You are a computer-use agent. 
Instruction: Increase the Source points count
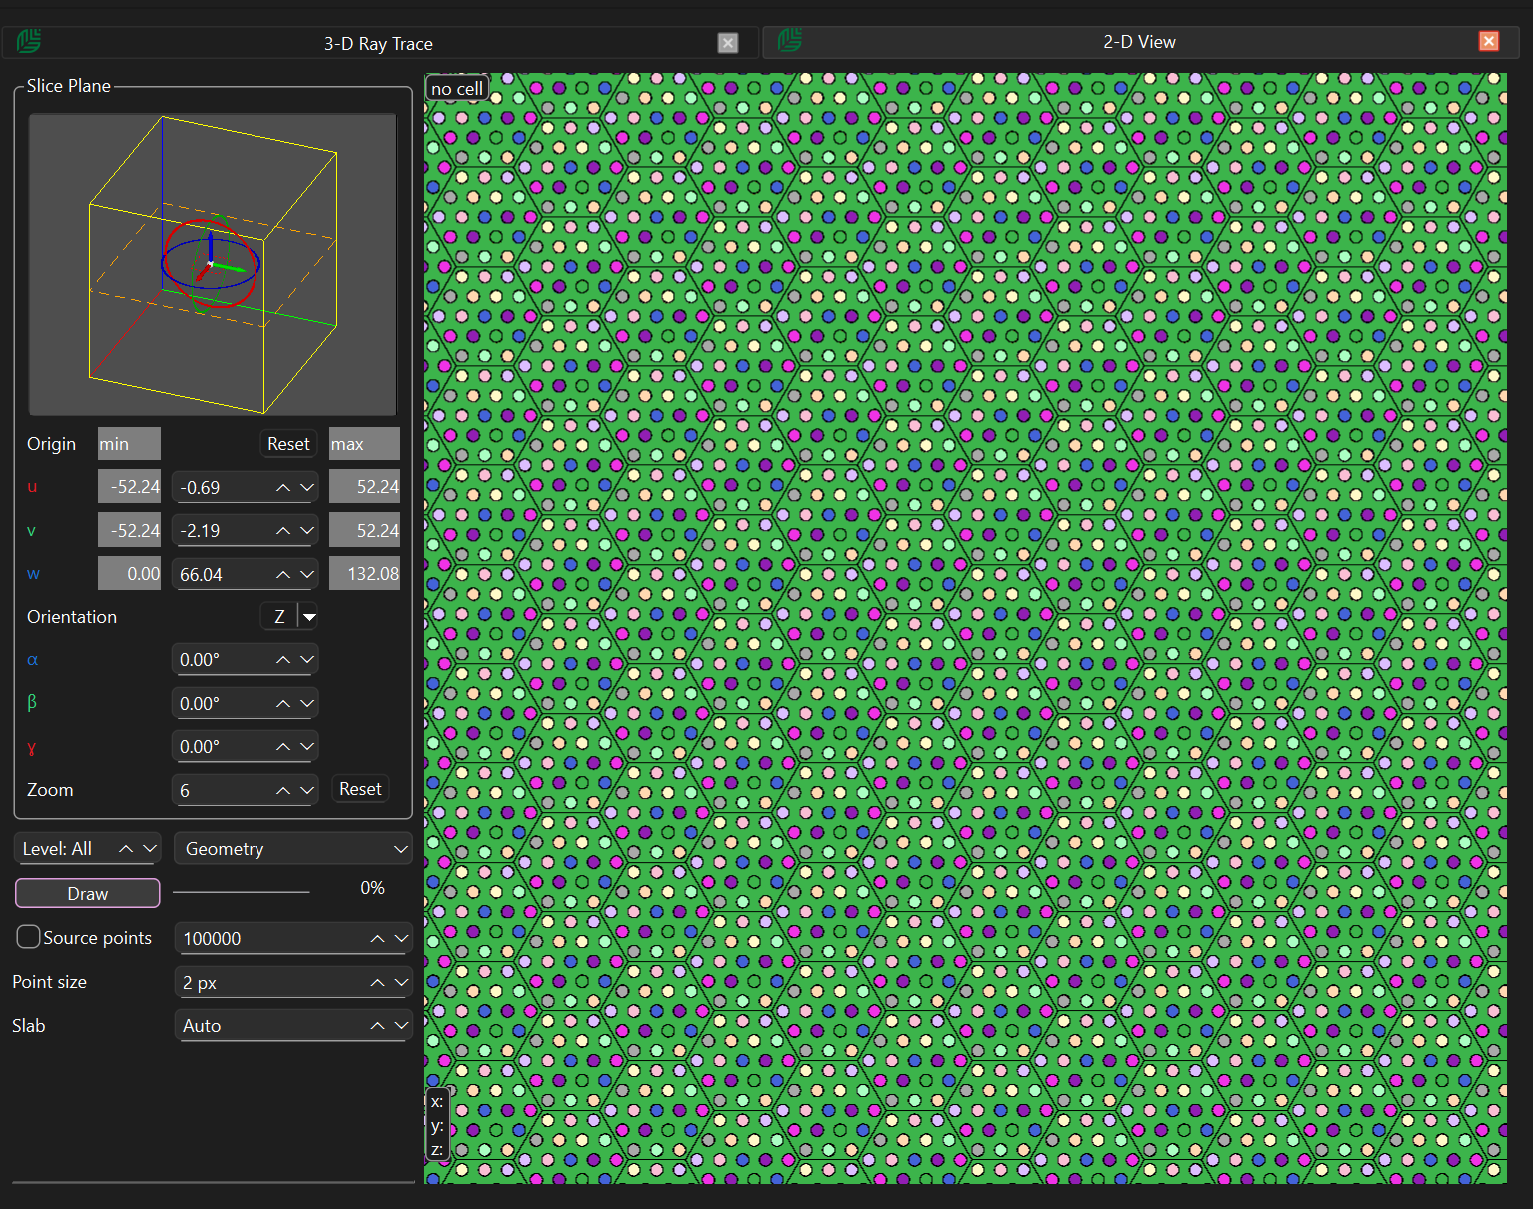[377, 938]
